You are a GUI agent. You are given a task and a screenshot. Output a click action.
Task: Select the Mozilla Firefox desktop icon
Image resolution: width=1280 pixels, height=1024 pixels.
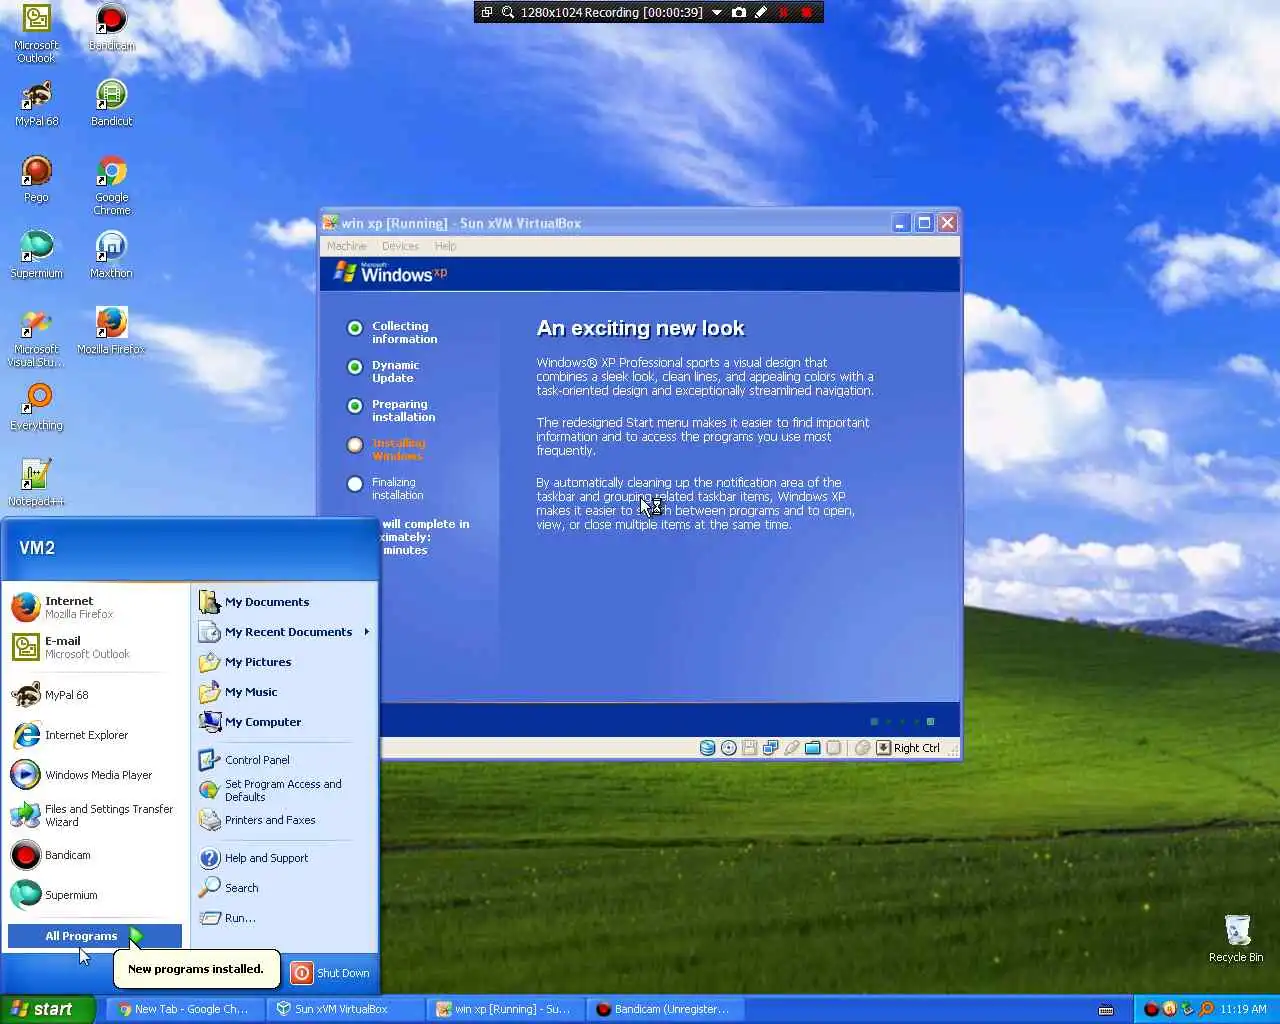(111, 331)
